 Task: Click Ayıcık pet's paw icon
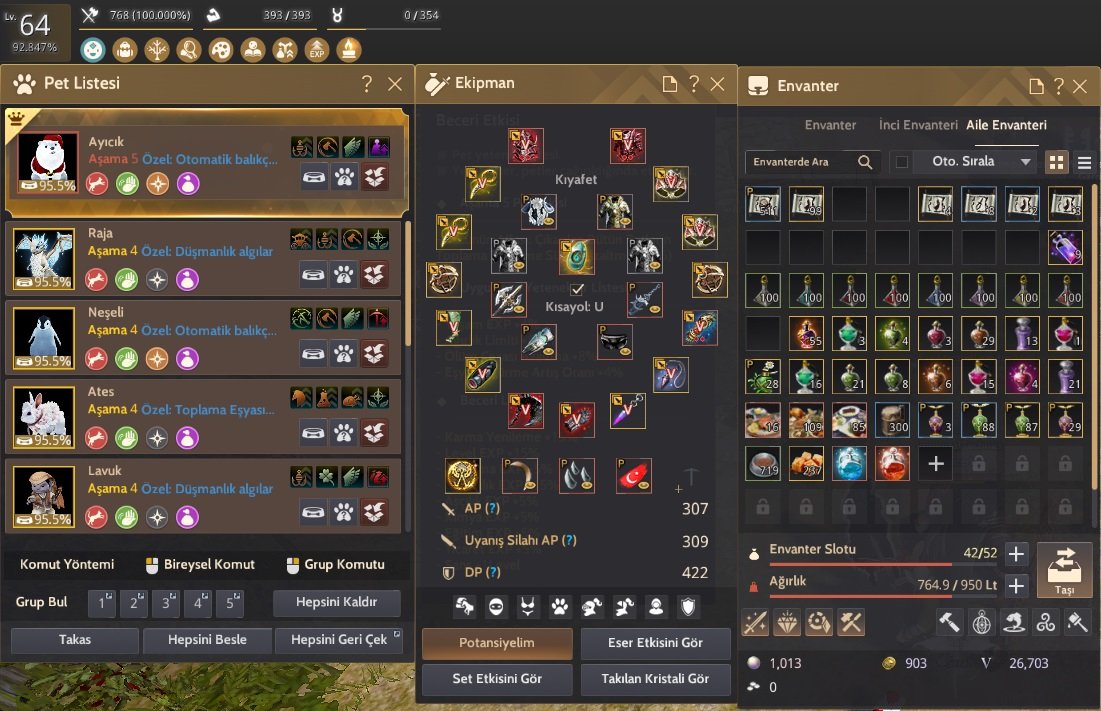(x=344, y=177)
